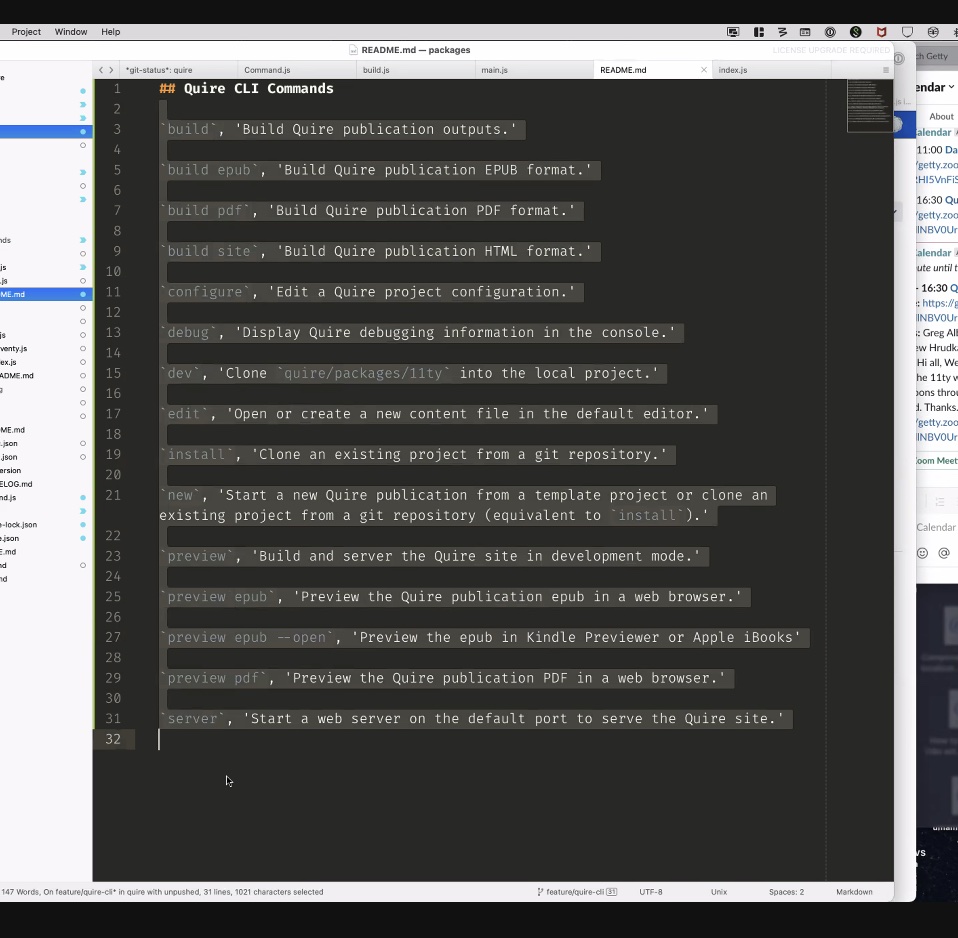Open ADME.md in the sidebar
958x938 pixels.
16,375
